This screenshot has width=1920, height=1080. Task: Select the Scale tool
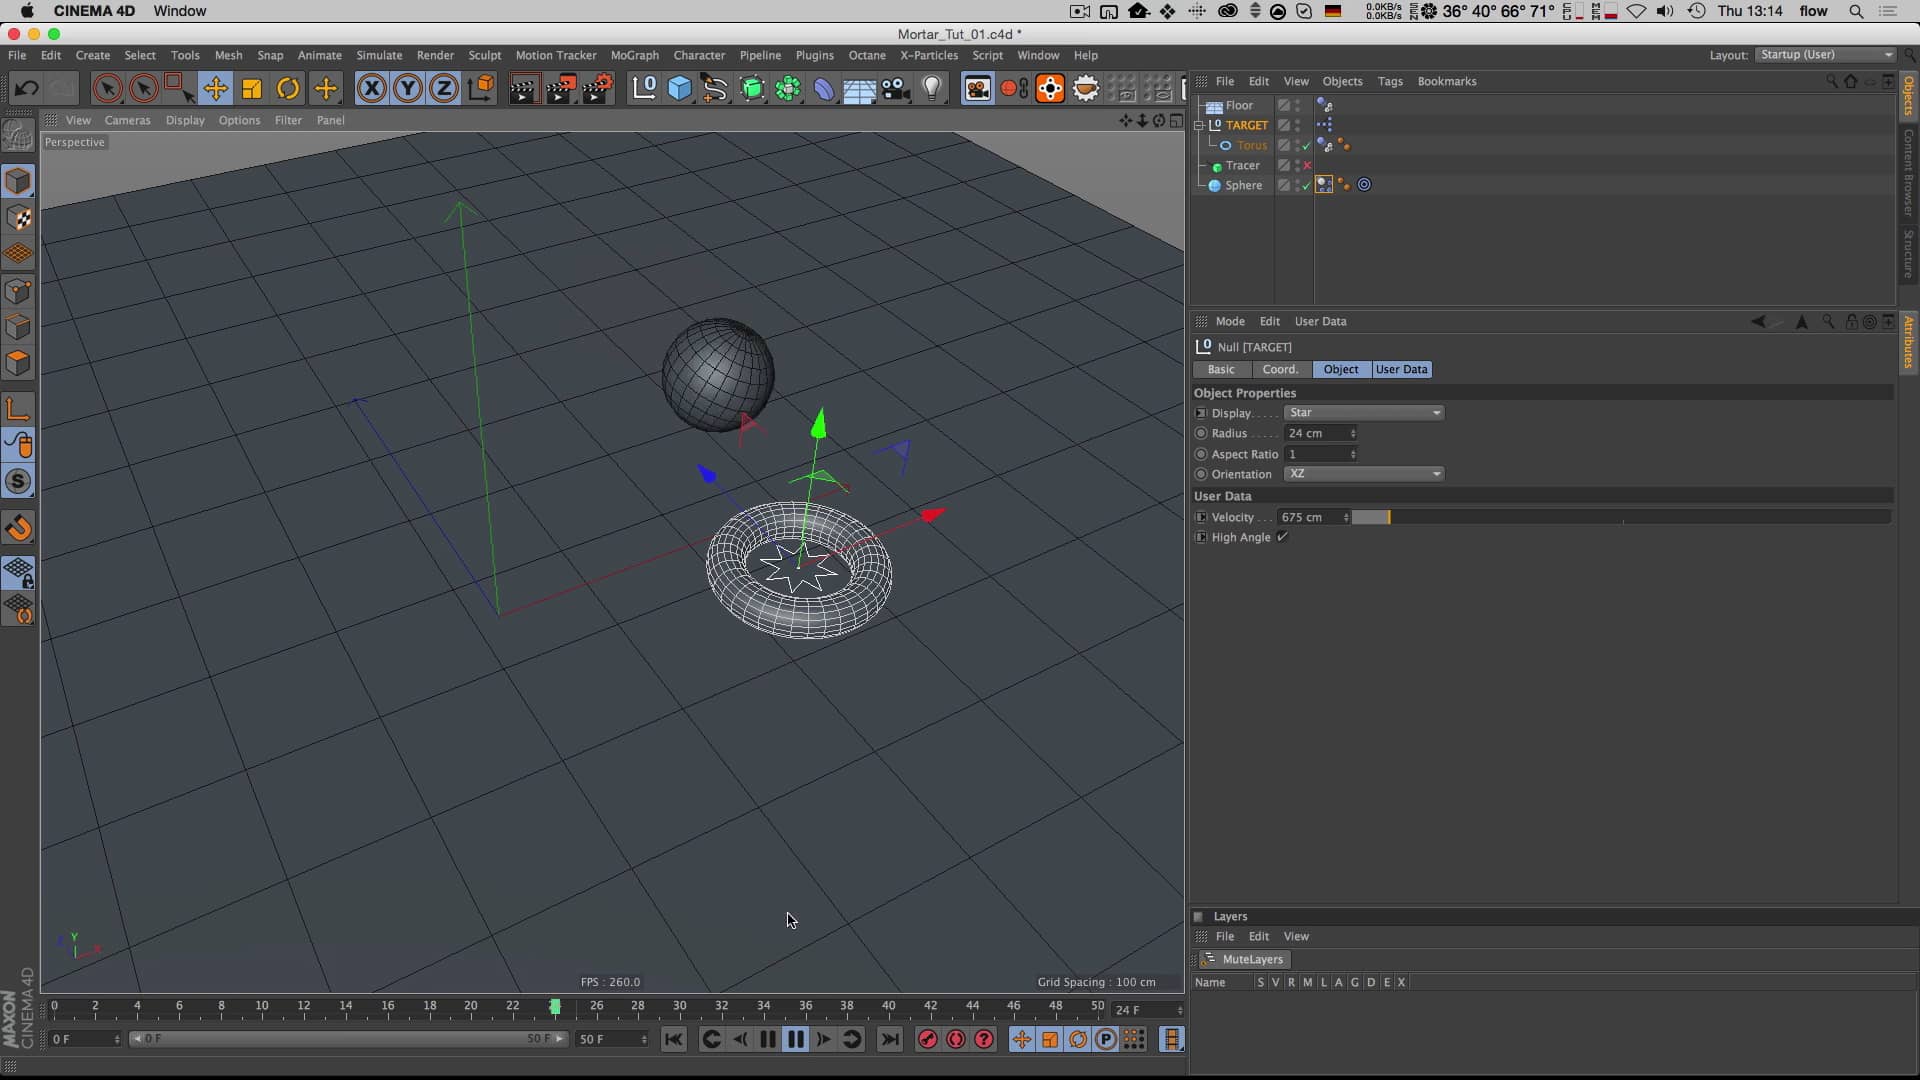[251, 88]
